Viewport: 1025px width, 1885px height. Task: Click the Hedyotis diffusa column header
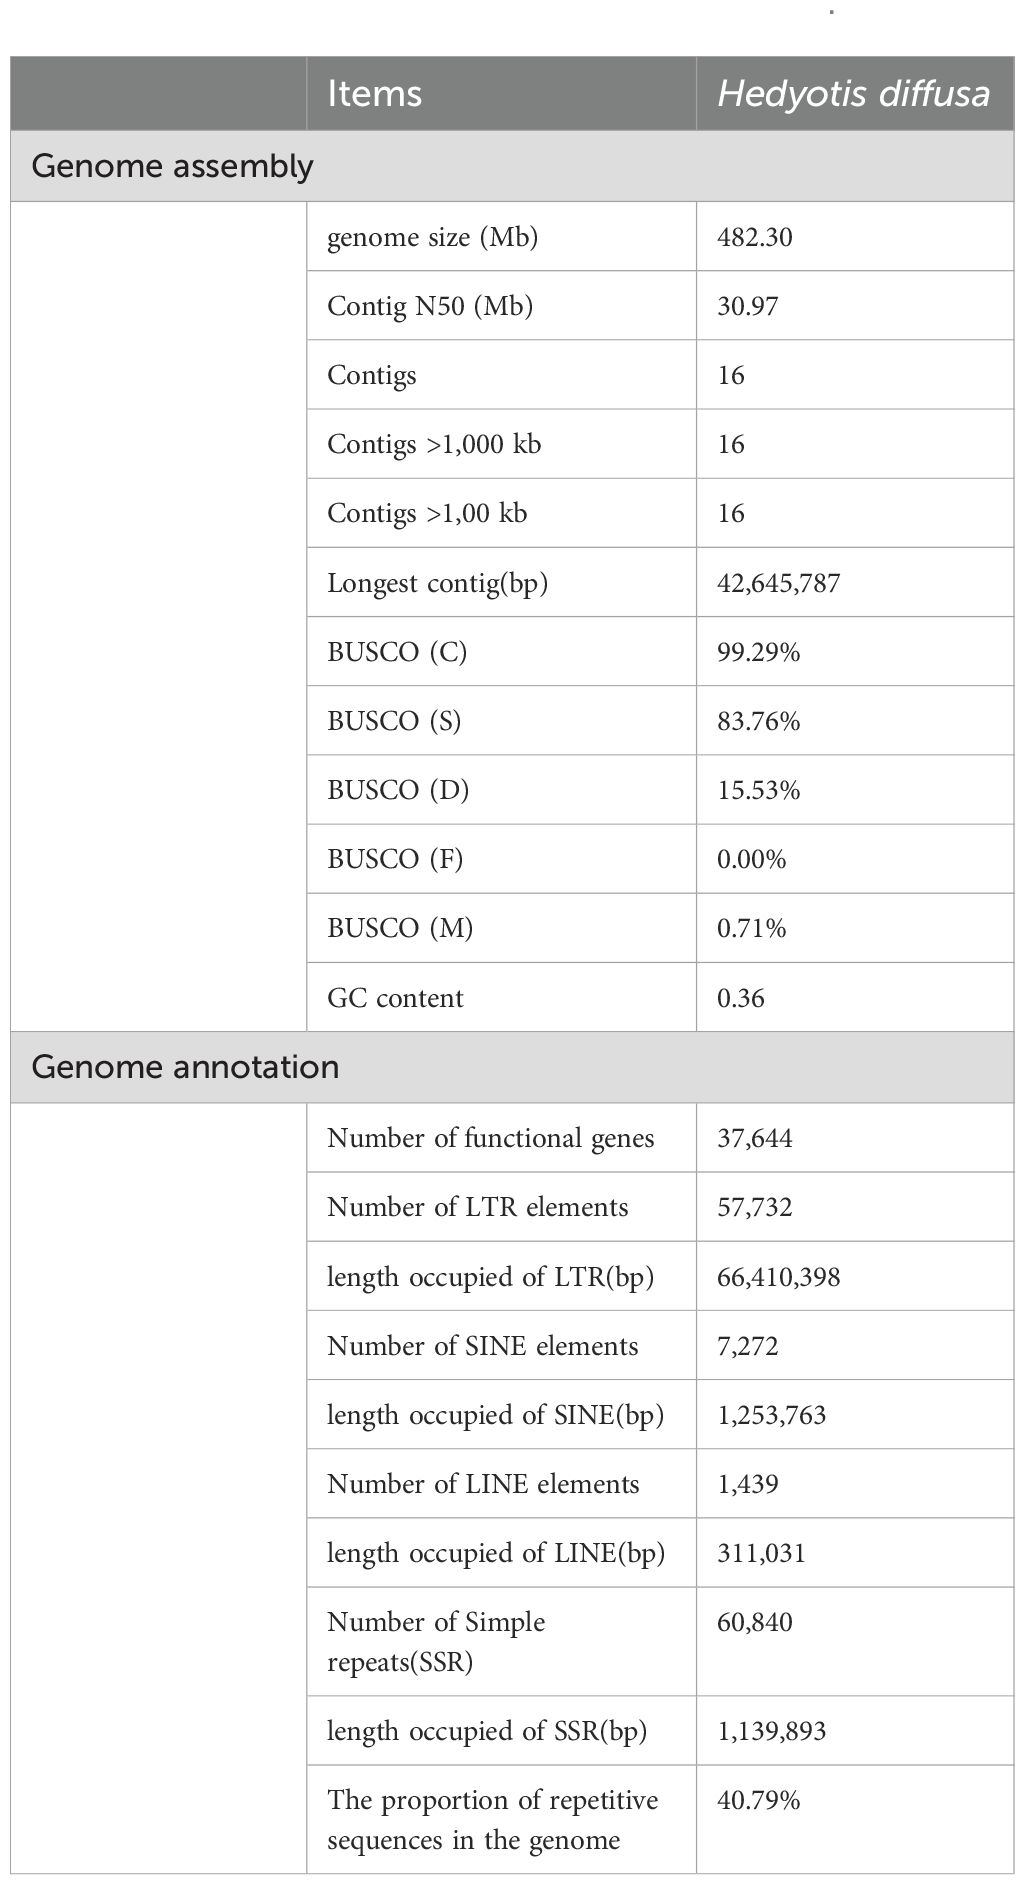[x=855, y=93]
